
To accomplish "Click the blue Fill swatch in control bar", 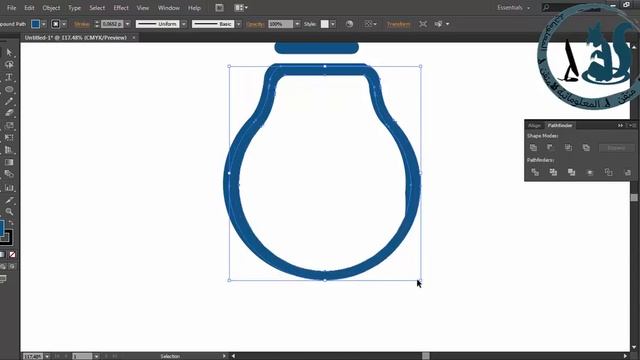I will tap(36, 24).
